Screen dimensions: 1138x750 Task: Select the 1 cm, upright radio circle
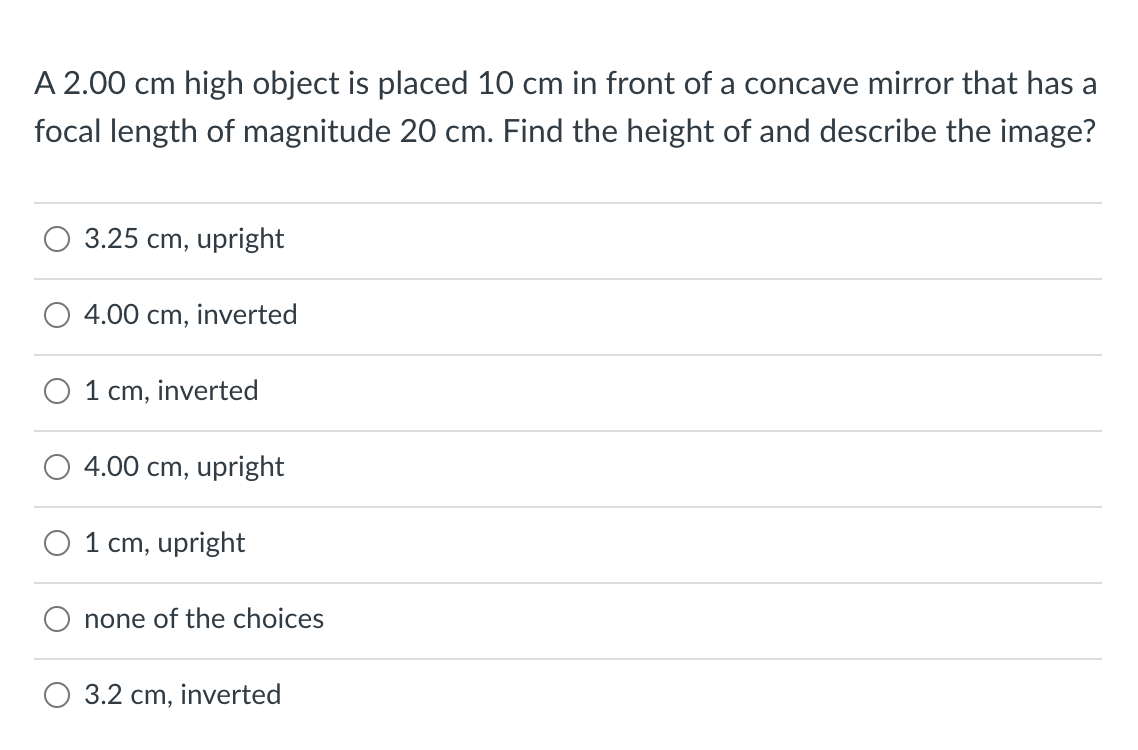pos(56,544)
